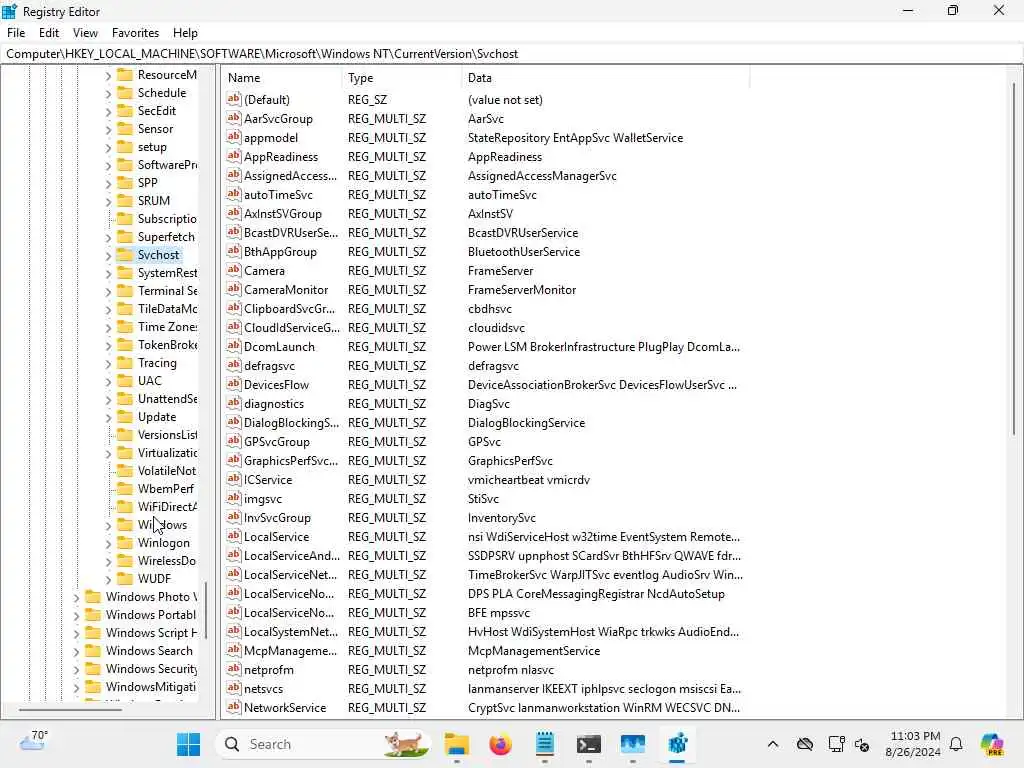Expand the Windows Search key

click(x=76, y=652)
